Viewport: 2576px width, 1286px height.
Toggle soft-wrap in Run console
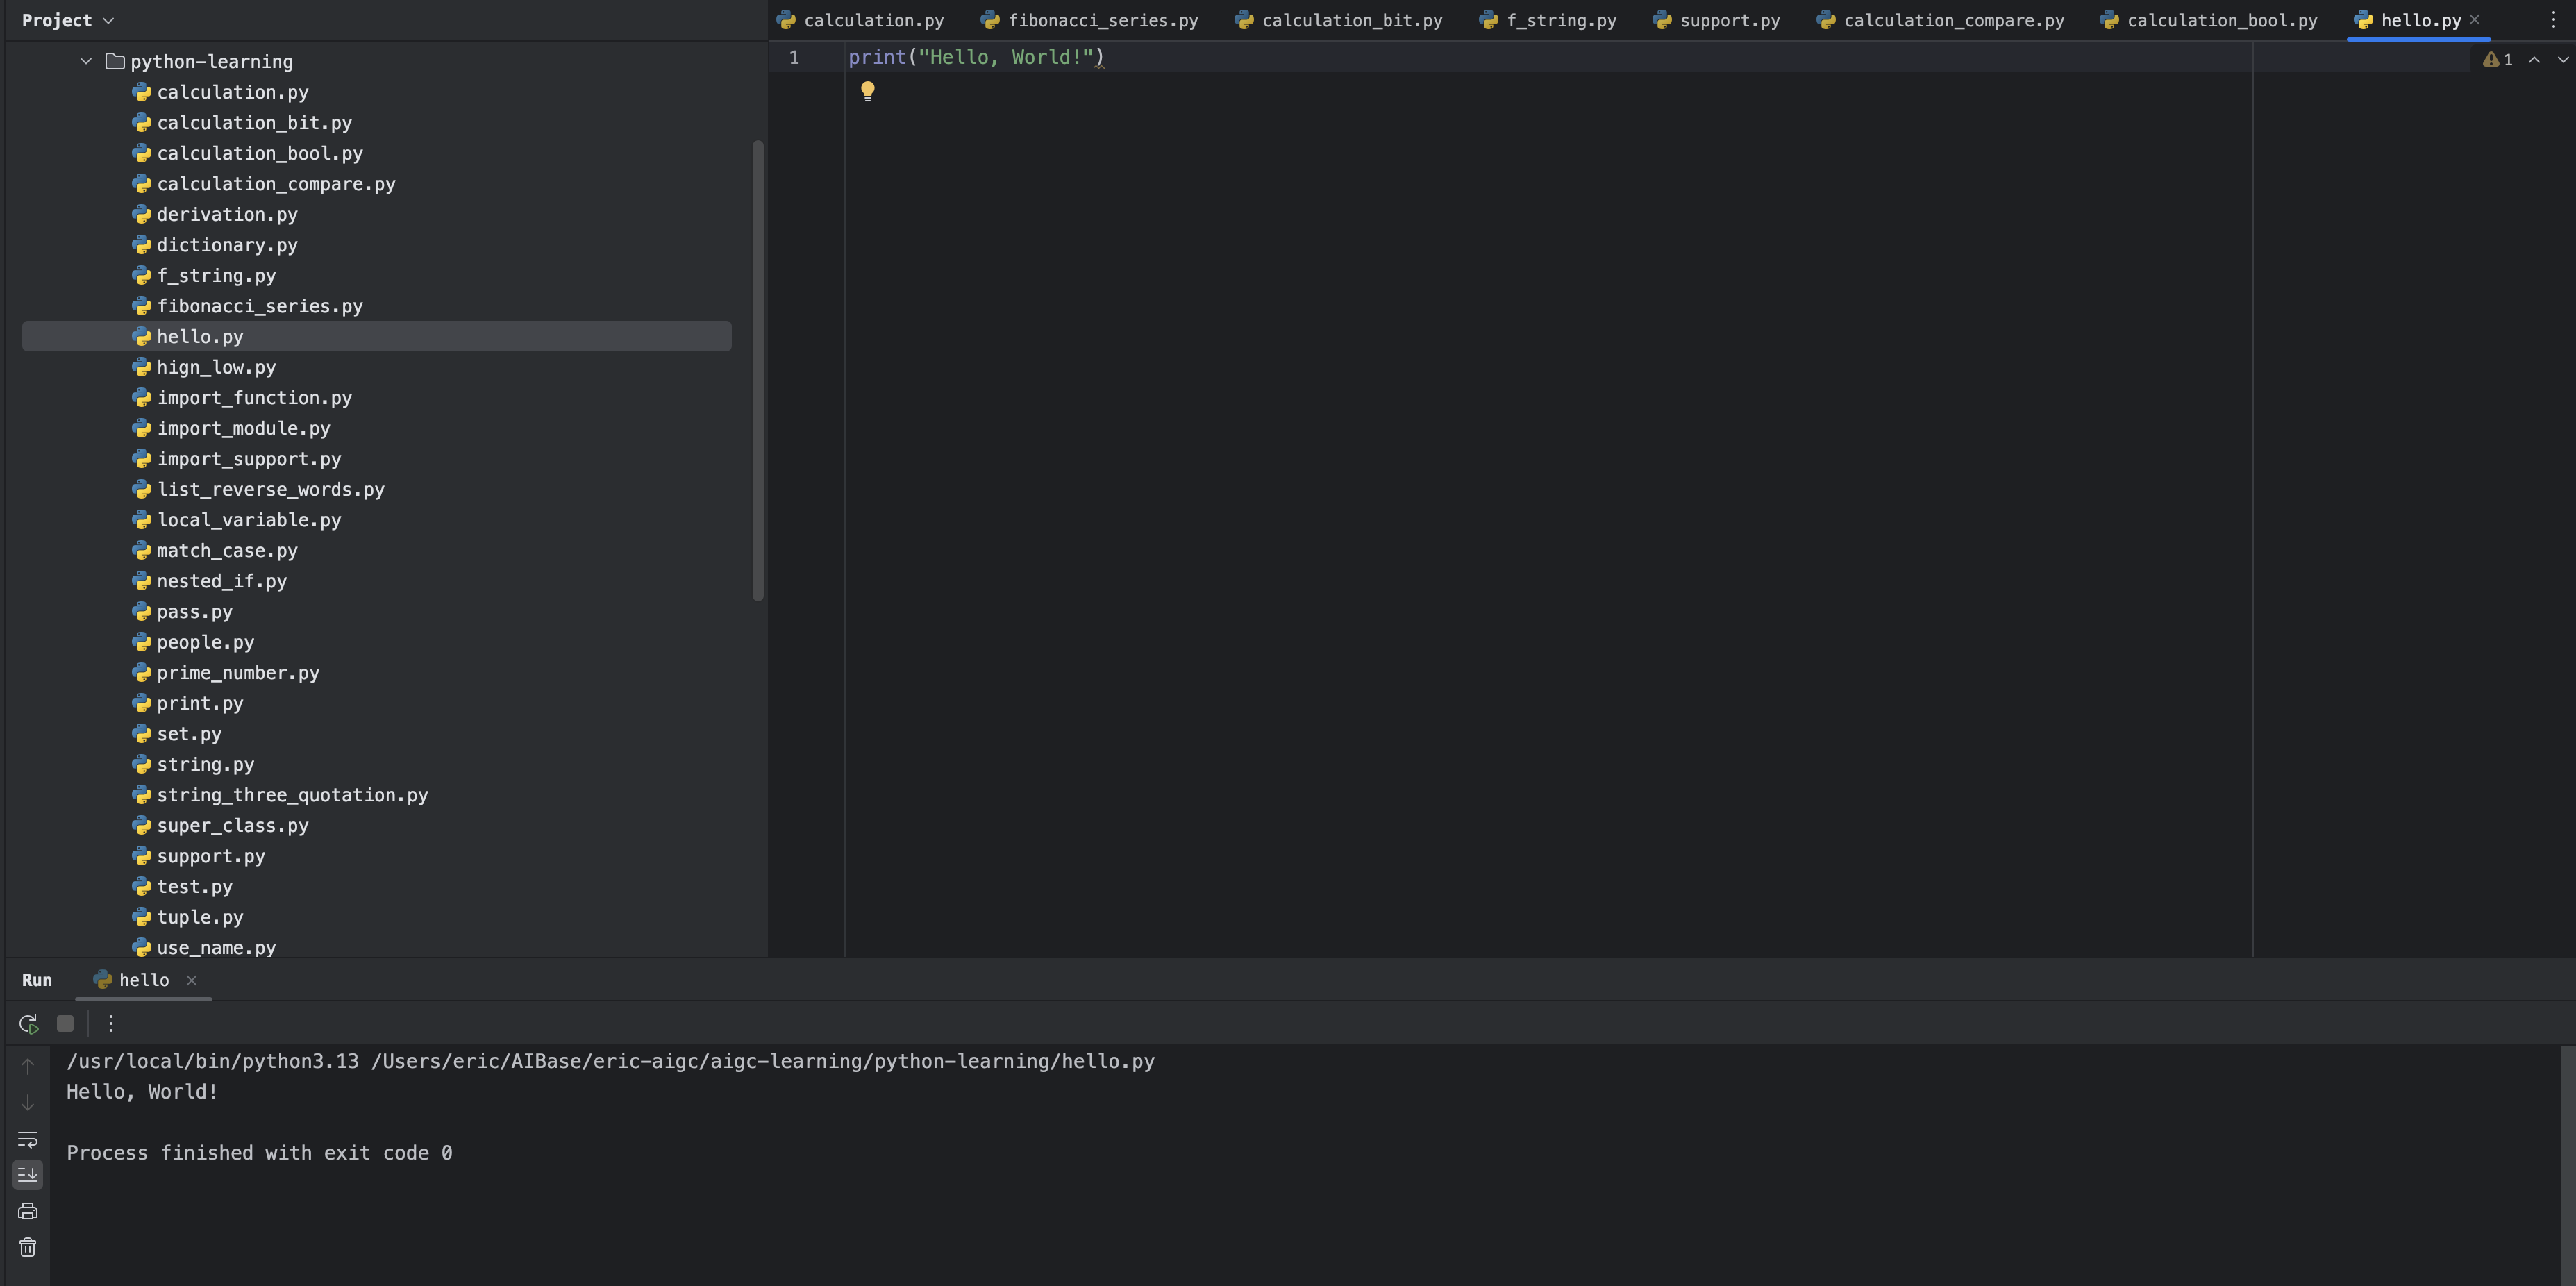28,1139
